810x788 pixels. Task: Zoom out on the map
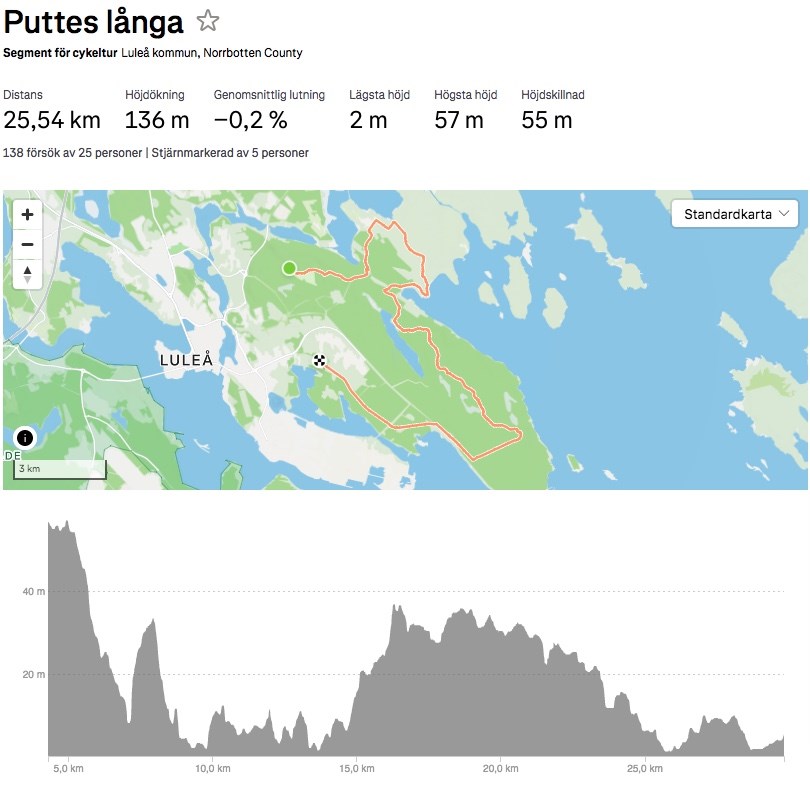coord(27,244)
